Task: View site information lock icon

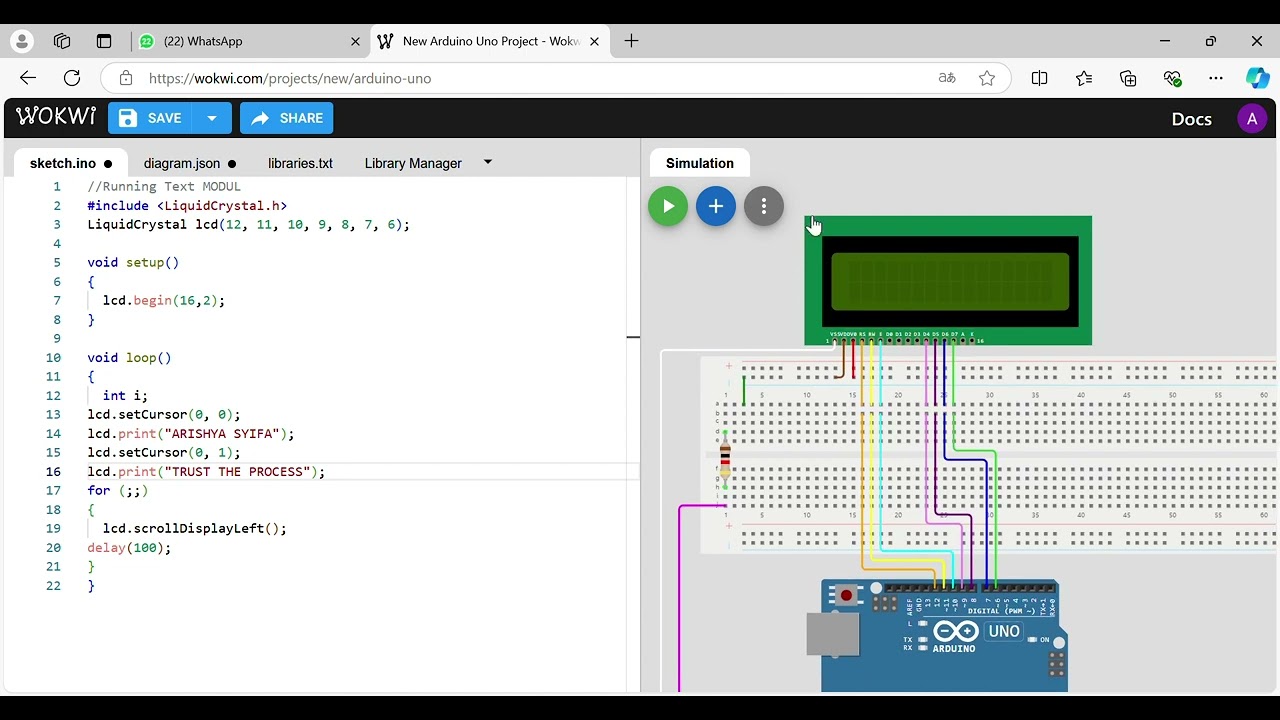Action: point(125,78)
